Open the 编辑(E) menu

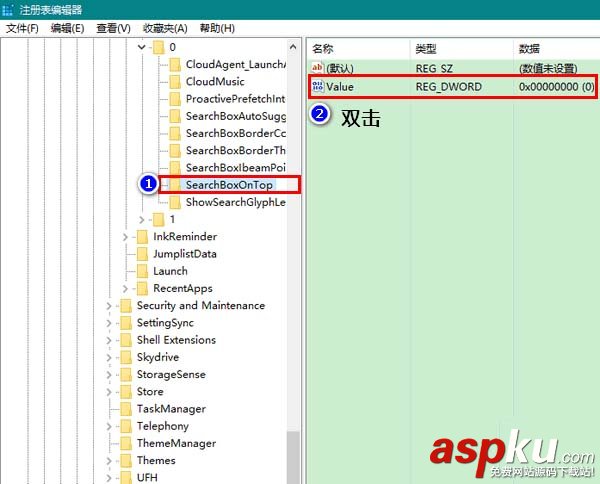point(67,28)
